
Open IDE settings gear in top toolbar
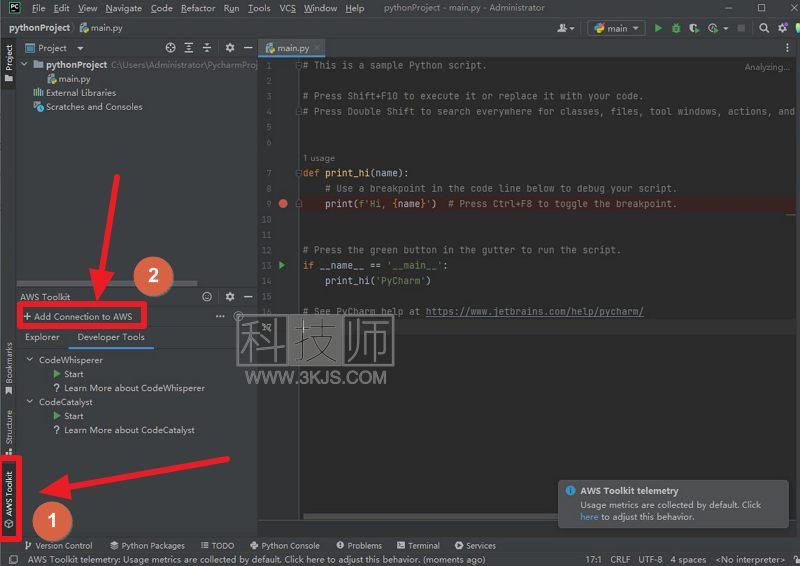tap(783, 28)
